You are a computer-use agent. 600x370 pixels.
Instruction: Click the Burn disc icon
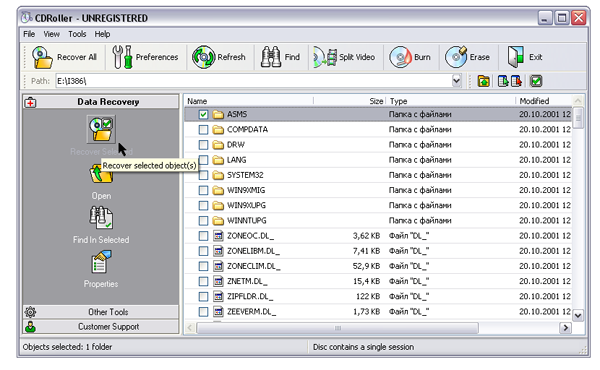[400, 57]
